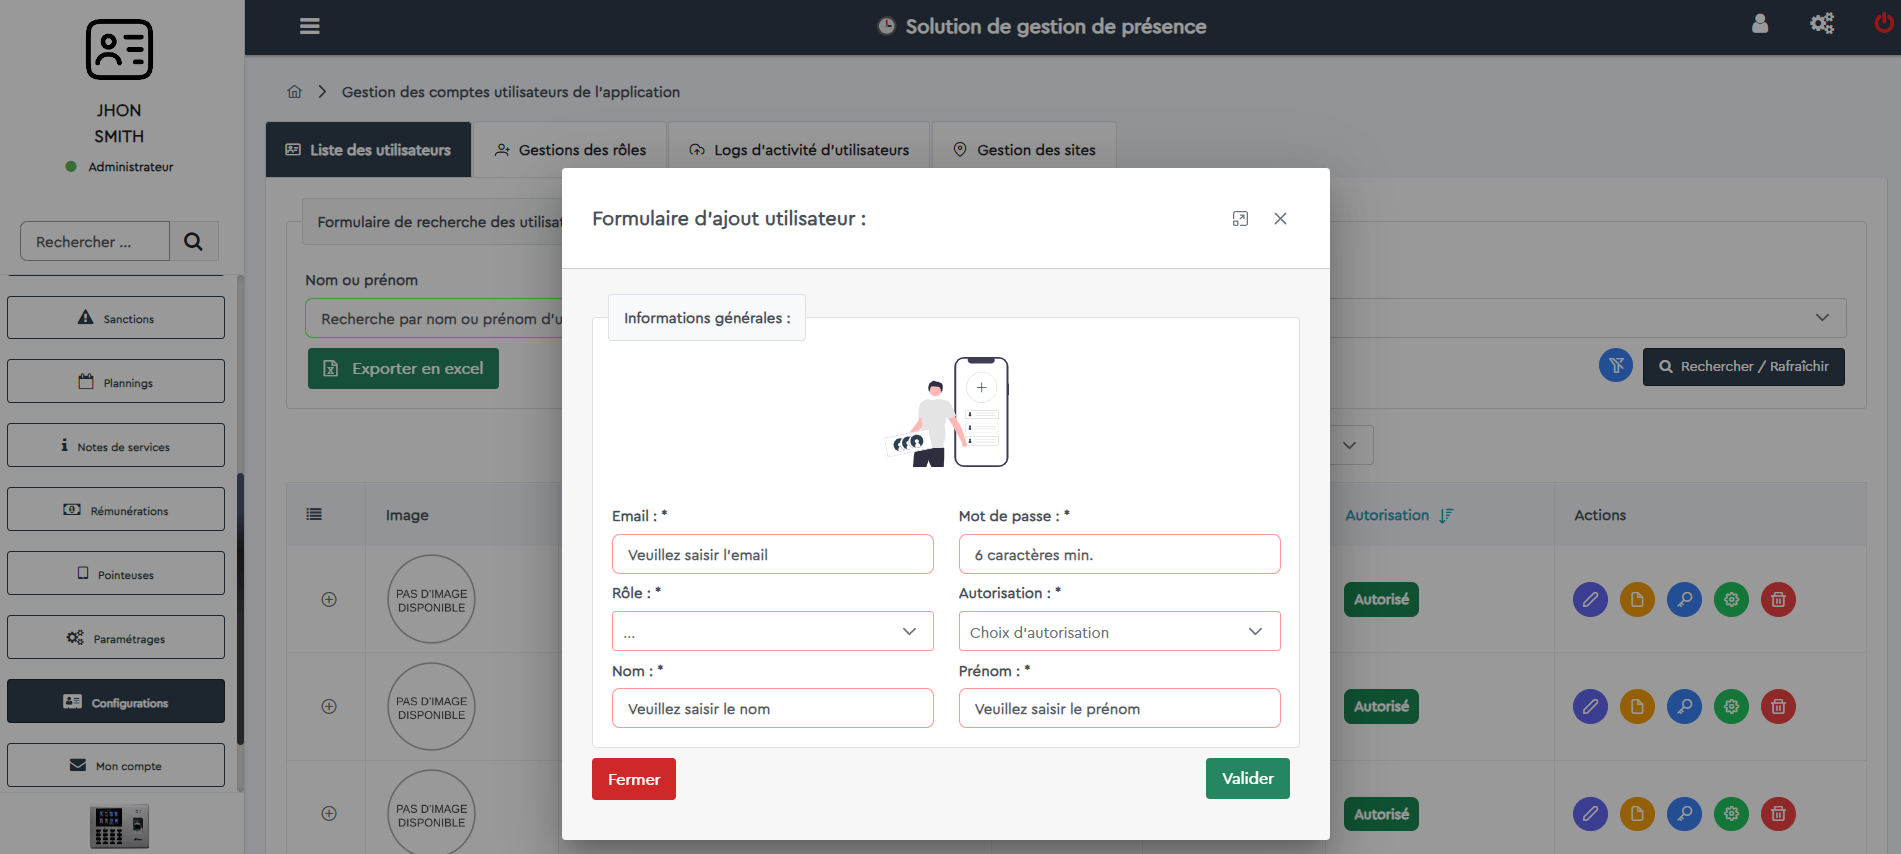Expand the first table row plus icon
The image size is (1901, 854).
tap(329, 599)
